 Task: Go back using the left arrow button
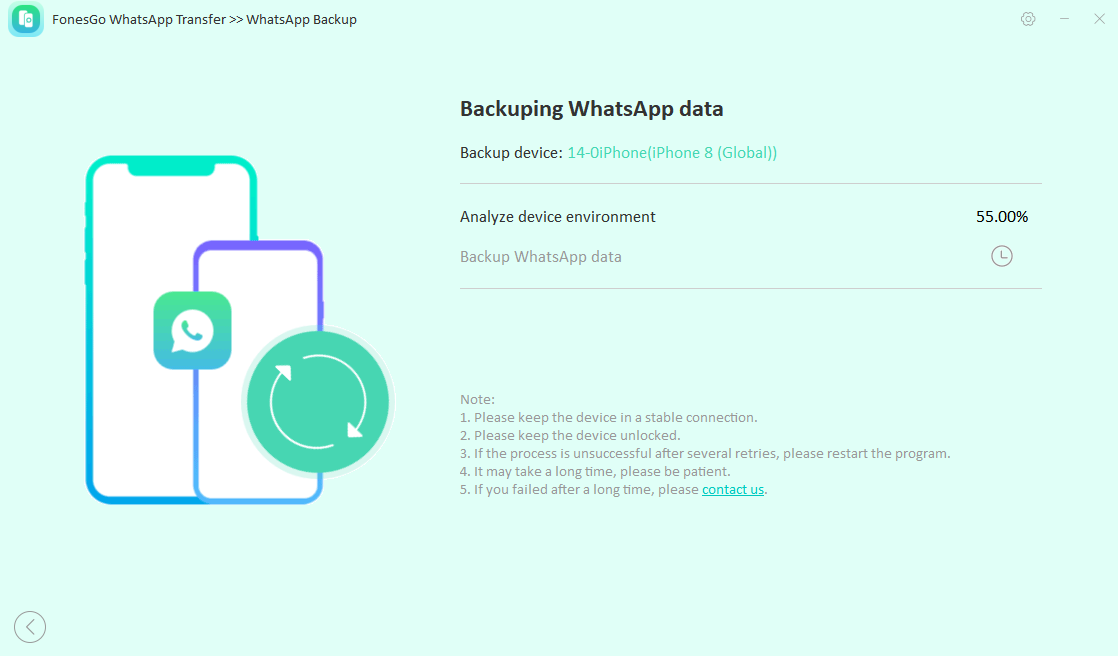tap(30, 627)
